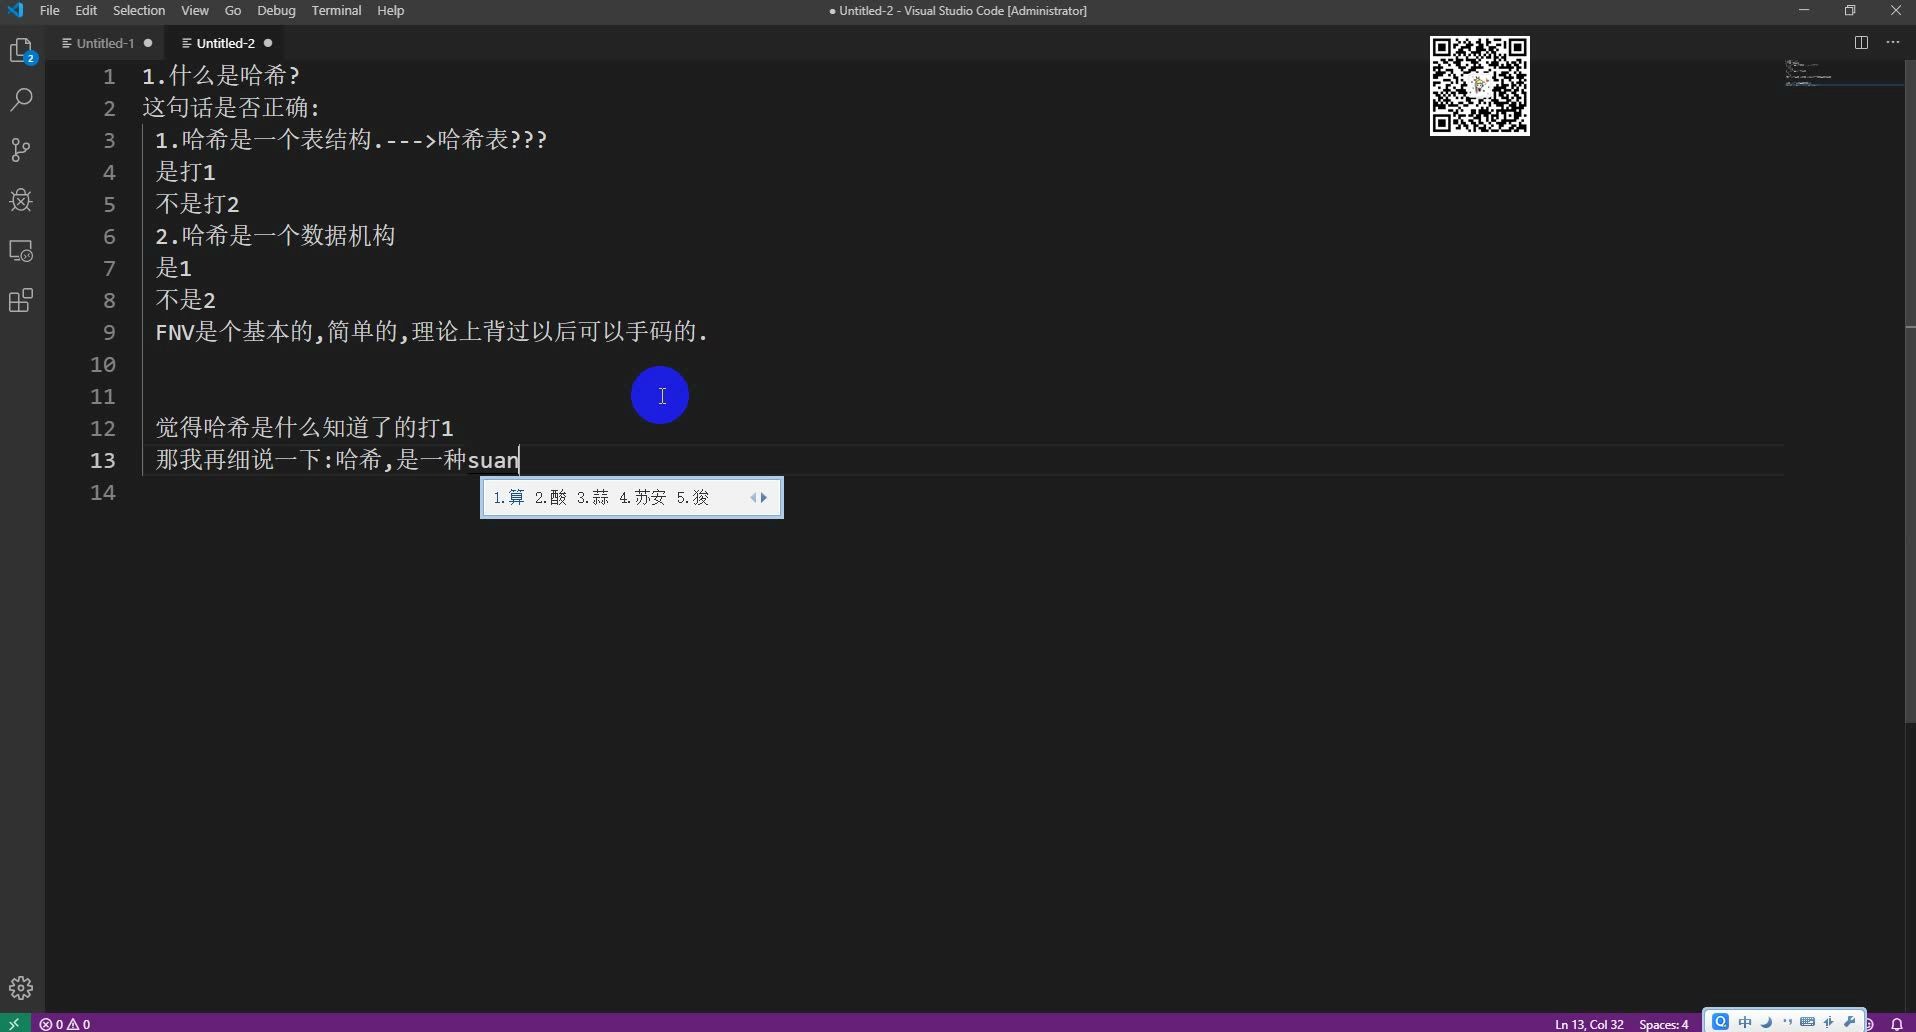
Task: Open the Run and Debug view
Action: pos(21,201)
